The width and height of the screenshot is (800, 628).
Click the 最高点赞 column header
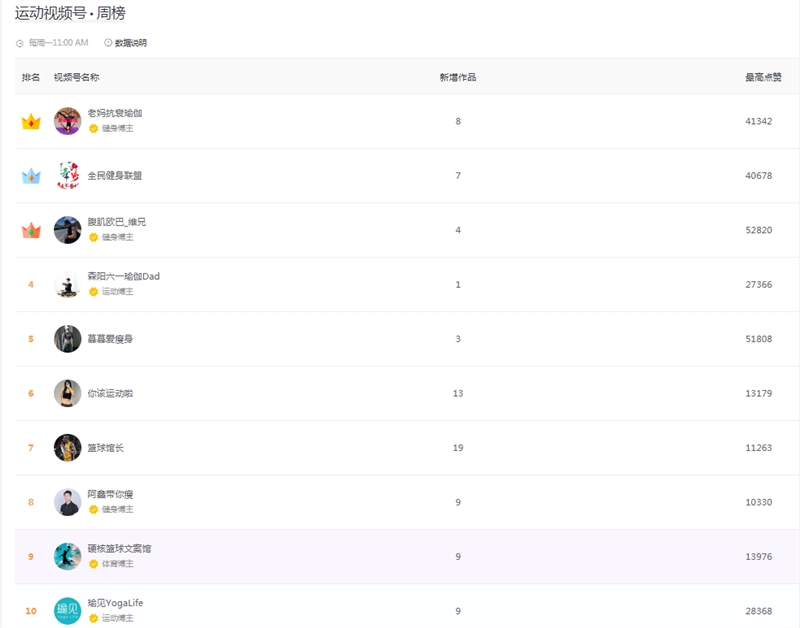click(x=763, y=77)
